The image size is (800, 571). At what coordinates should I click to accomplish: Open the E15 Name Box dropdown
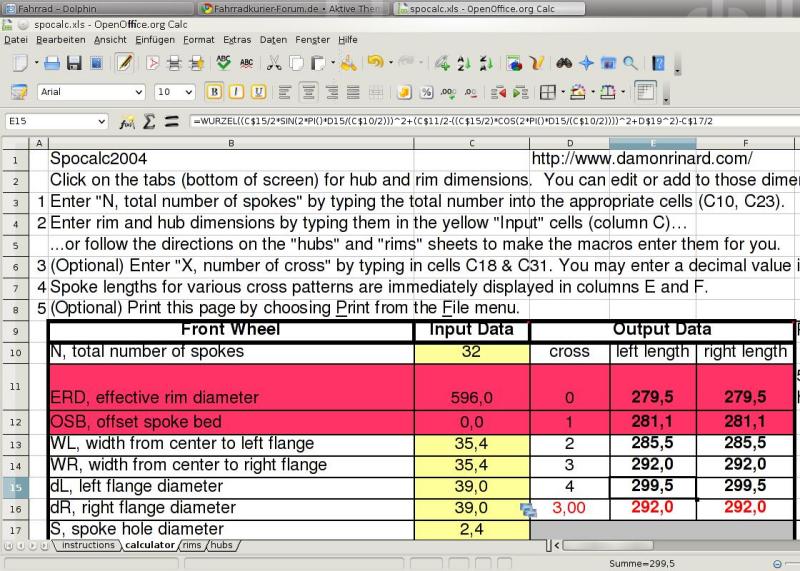[x=102, y=121]
